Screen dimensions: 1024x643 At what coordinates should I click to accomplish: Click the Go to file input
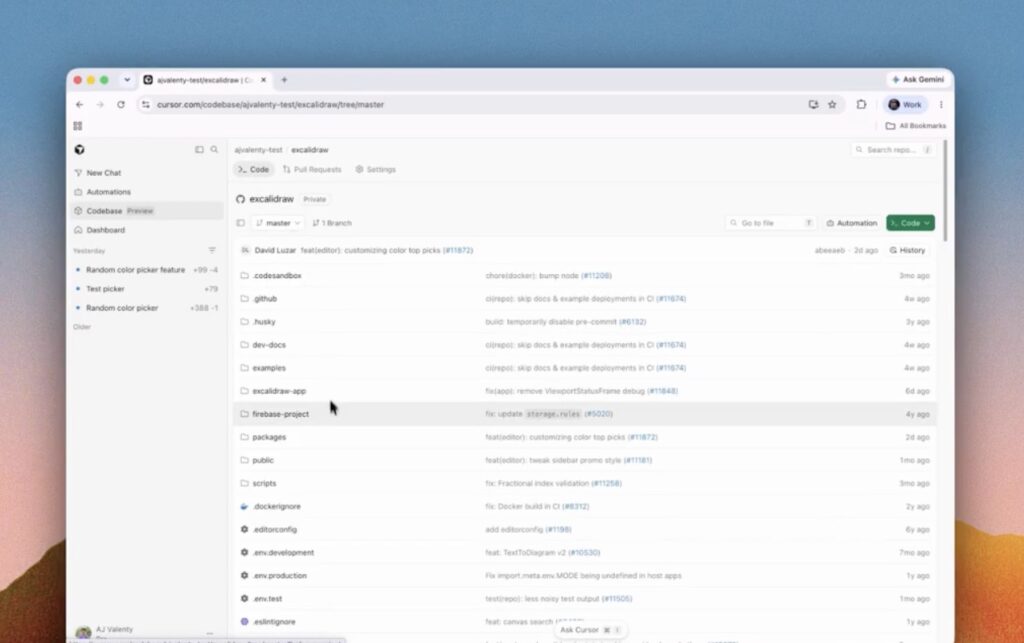(x=770, y=223)
